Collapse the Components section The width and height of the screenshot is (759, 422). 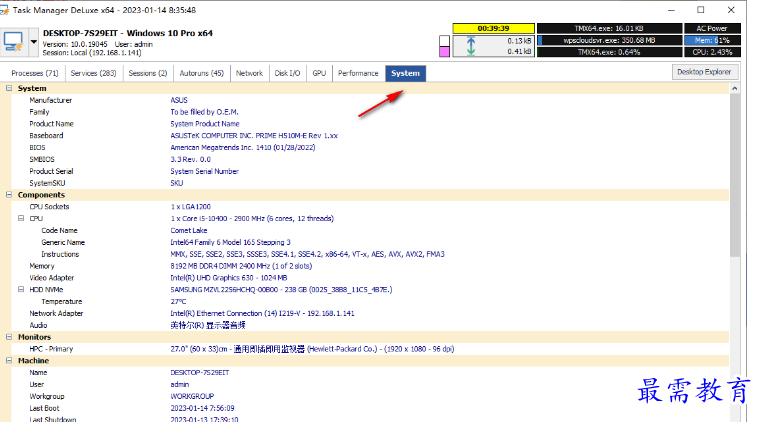9,195
